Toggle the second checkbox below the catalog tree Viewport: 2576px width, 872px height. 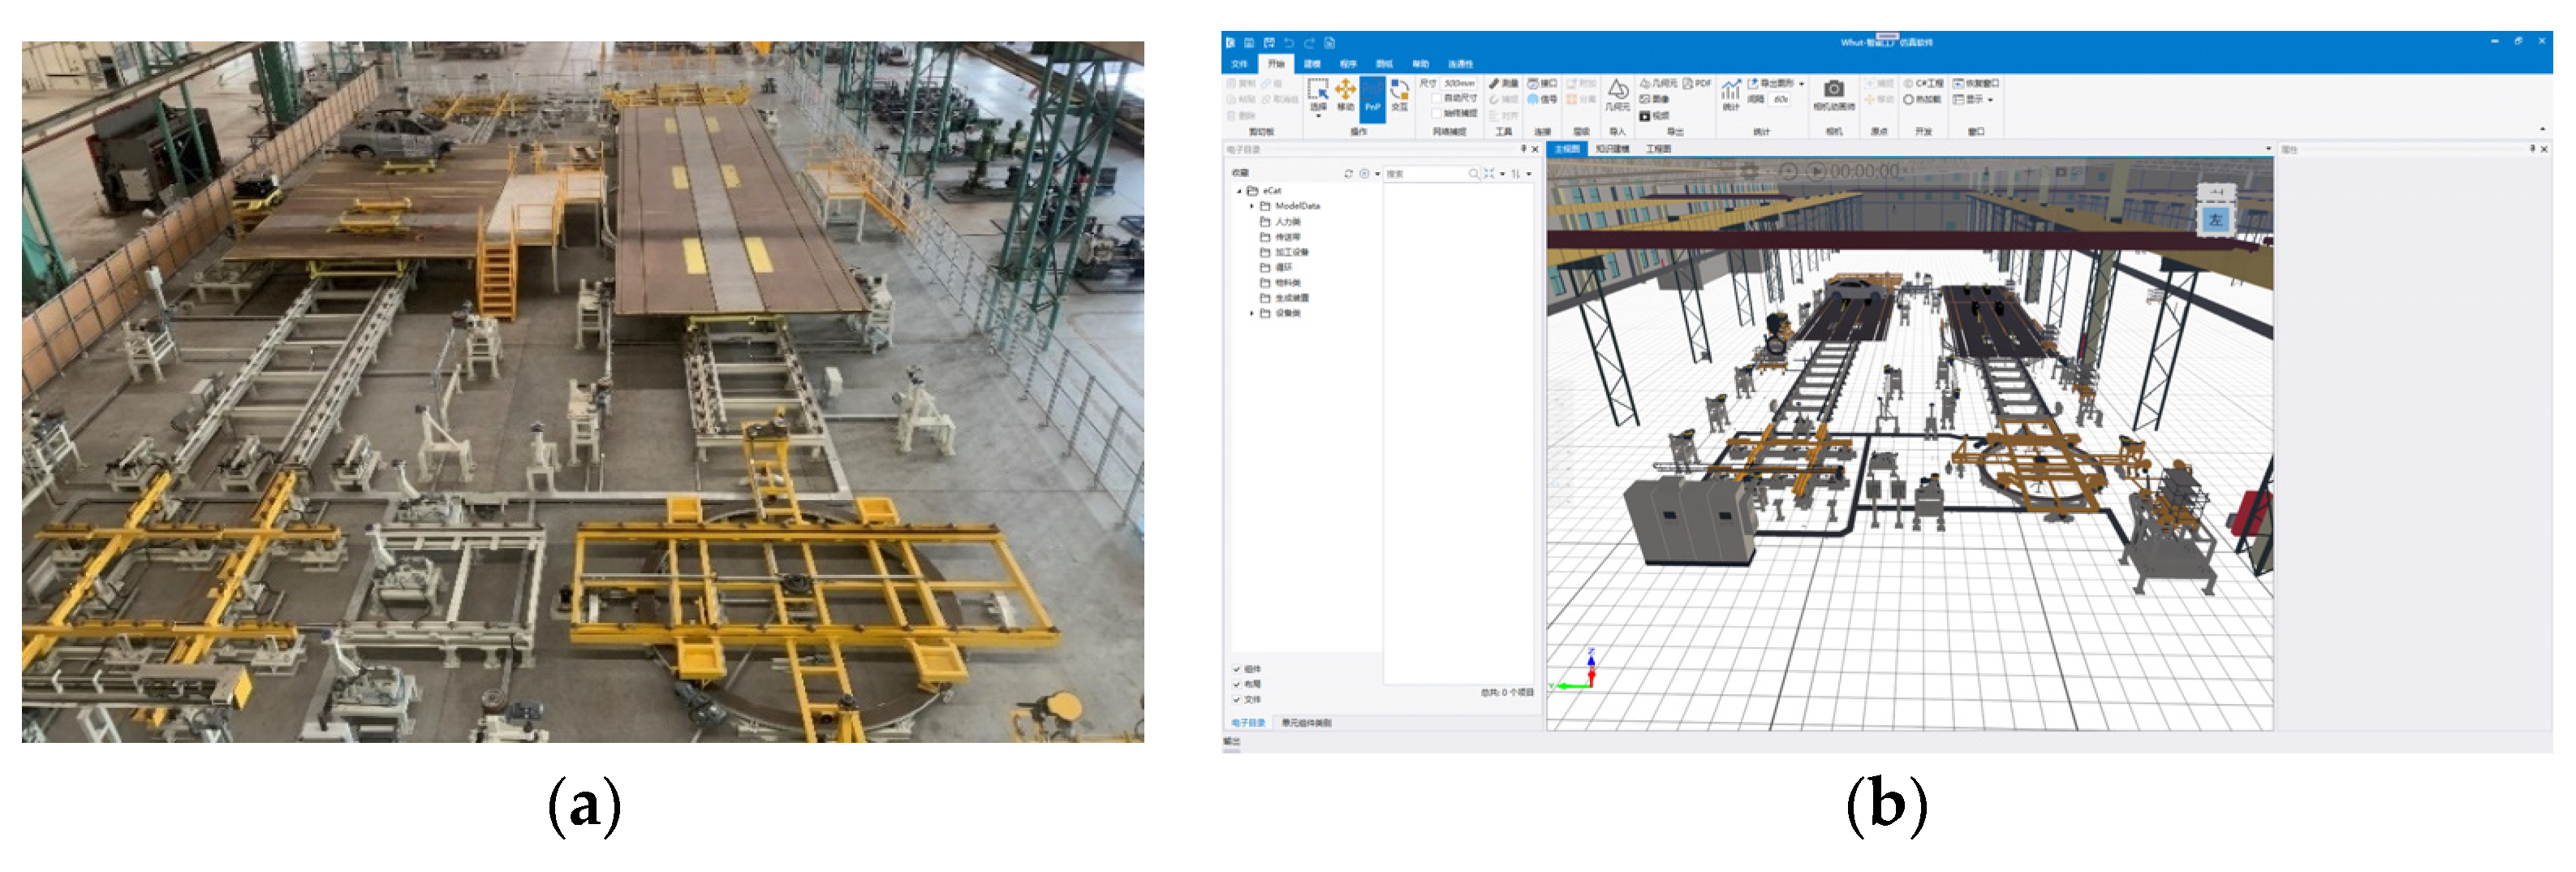[1237, 684]
